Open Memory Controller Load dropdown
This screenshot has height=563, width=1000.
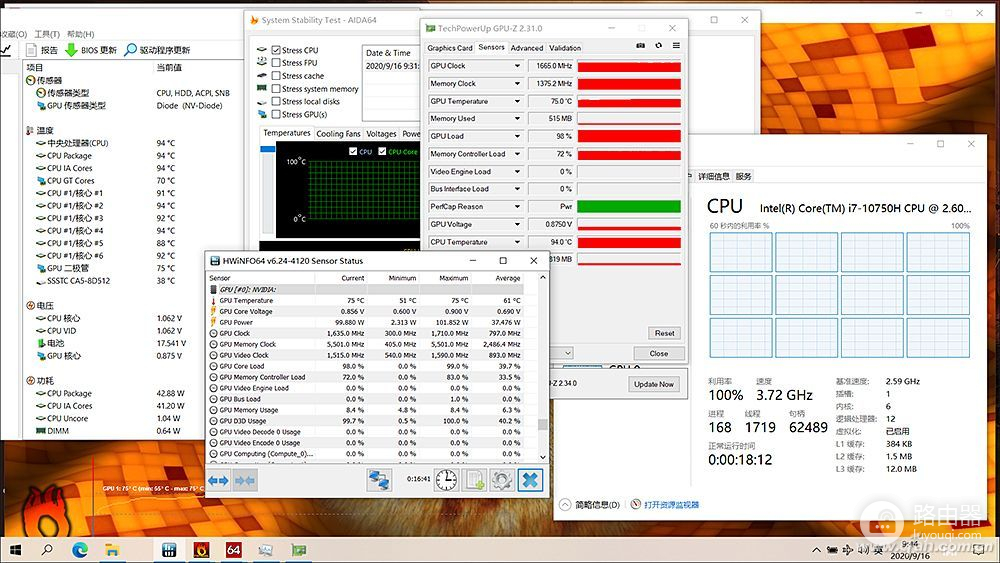517,154
